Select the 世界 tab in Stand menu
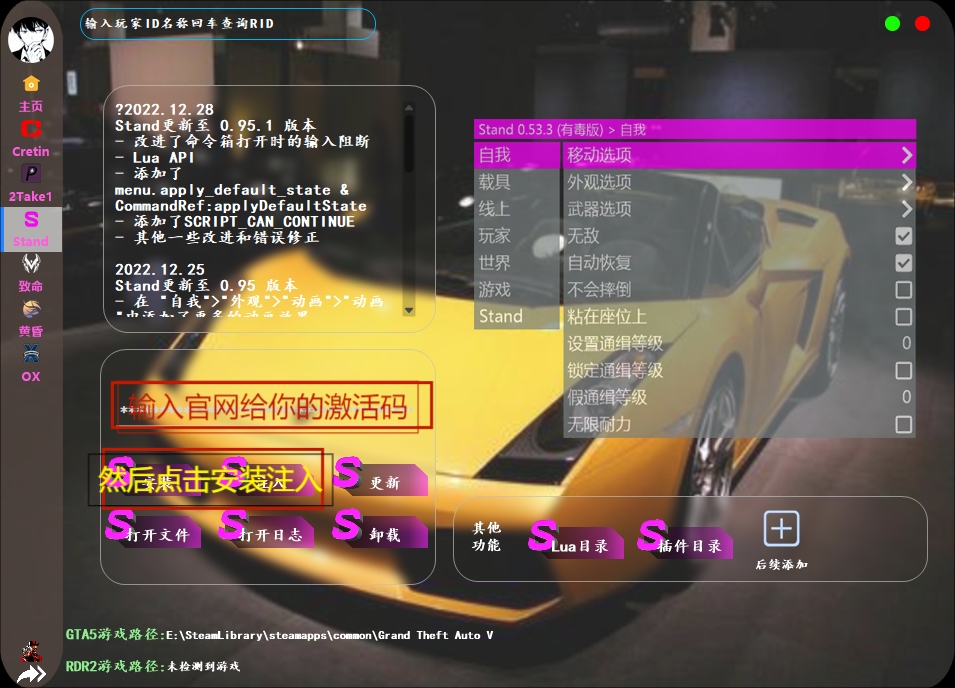This screenshot has height=688, width=955. [x=516, y=263]
